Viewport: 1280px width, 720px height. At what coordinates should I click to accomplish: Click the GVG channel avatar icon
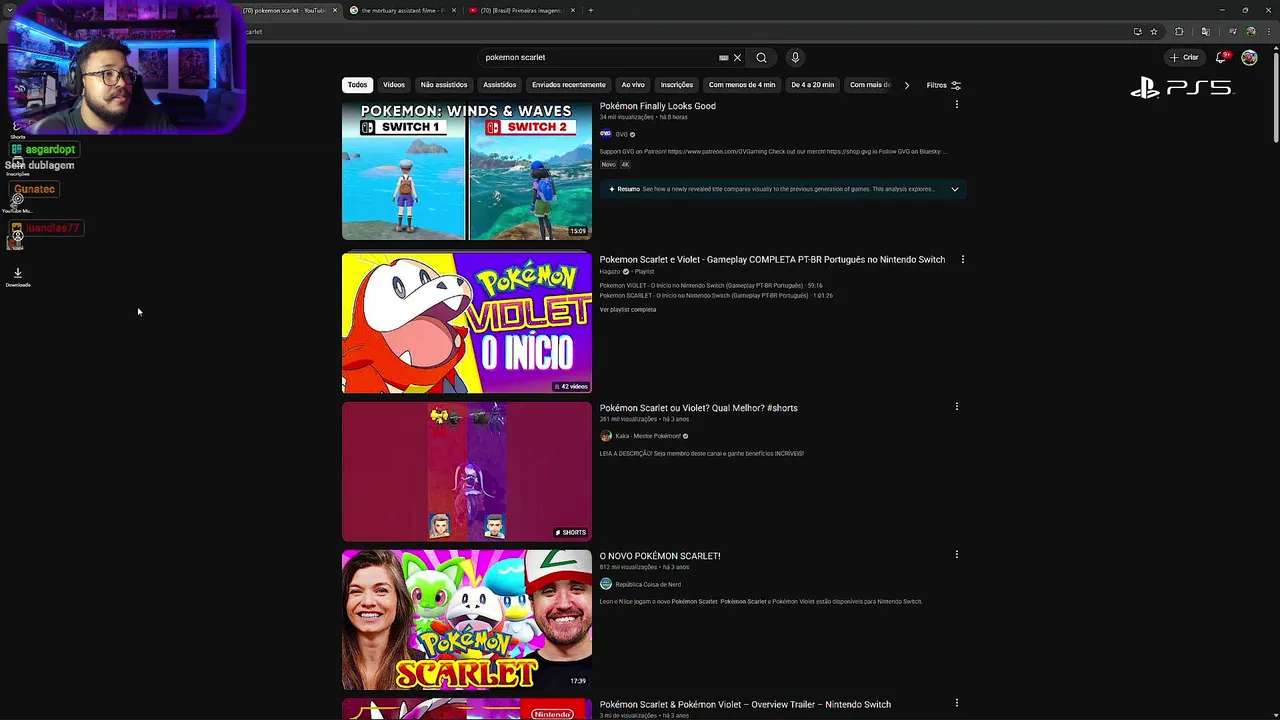pos(605,134)
